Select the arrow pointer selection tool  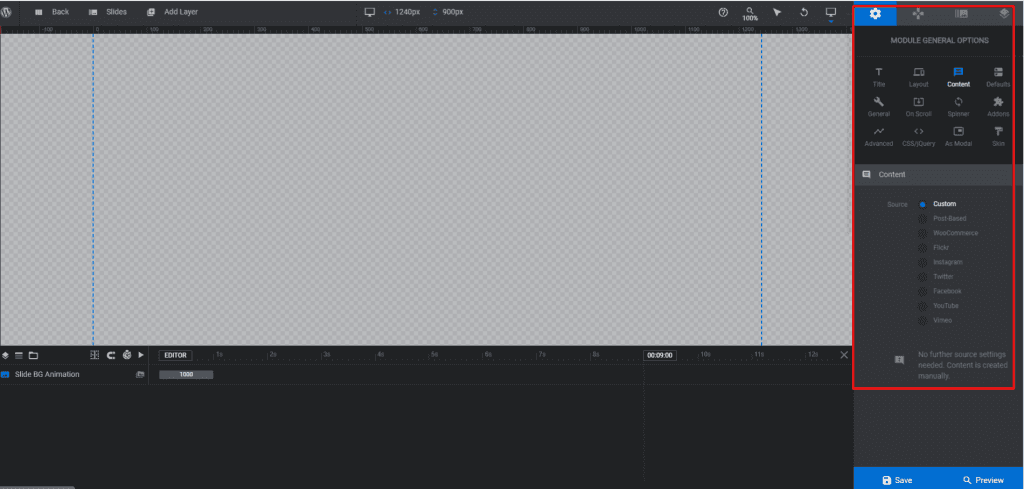click(x=777, y=12)
